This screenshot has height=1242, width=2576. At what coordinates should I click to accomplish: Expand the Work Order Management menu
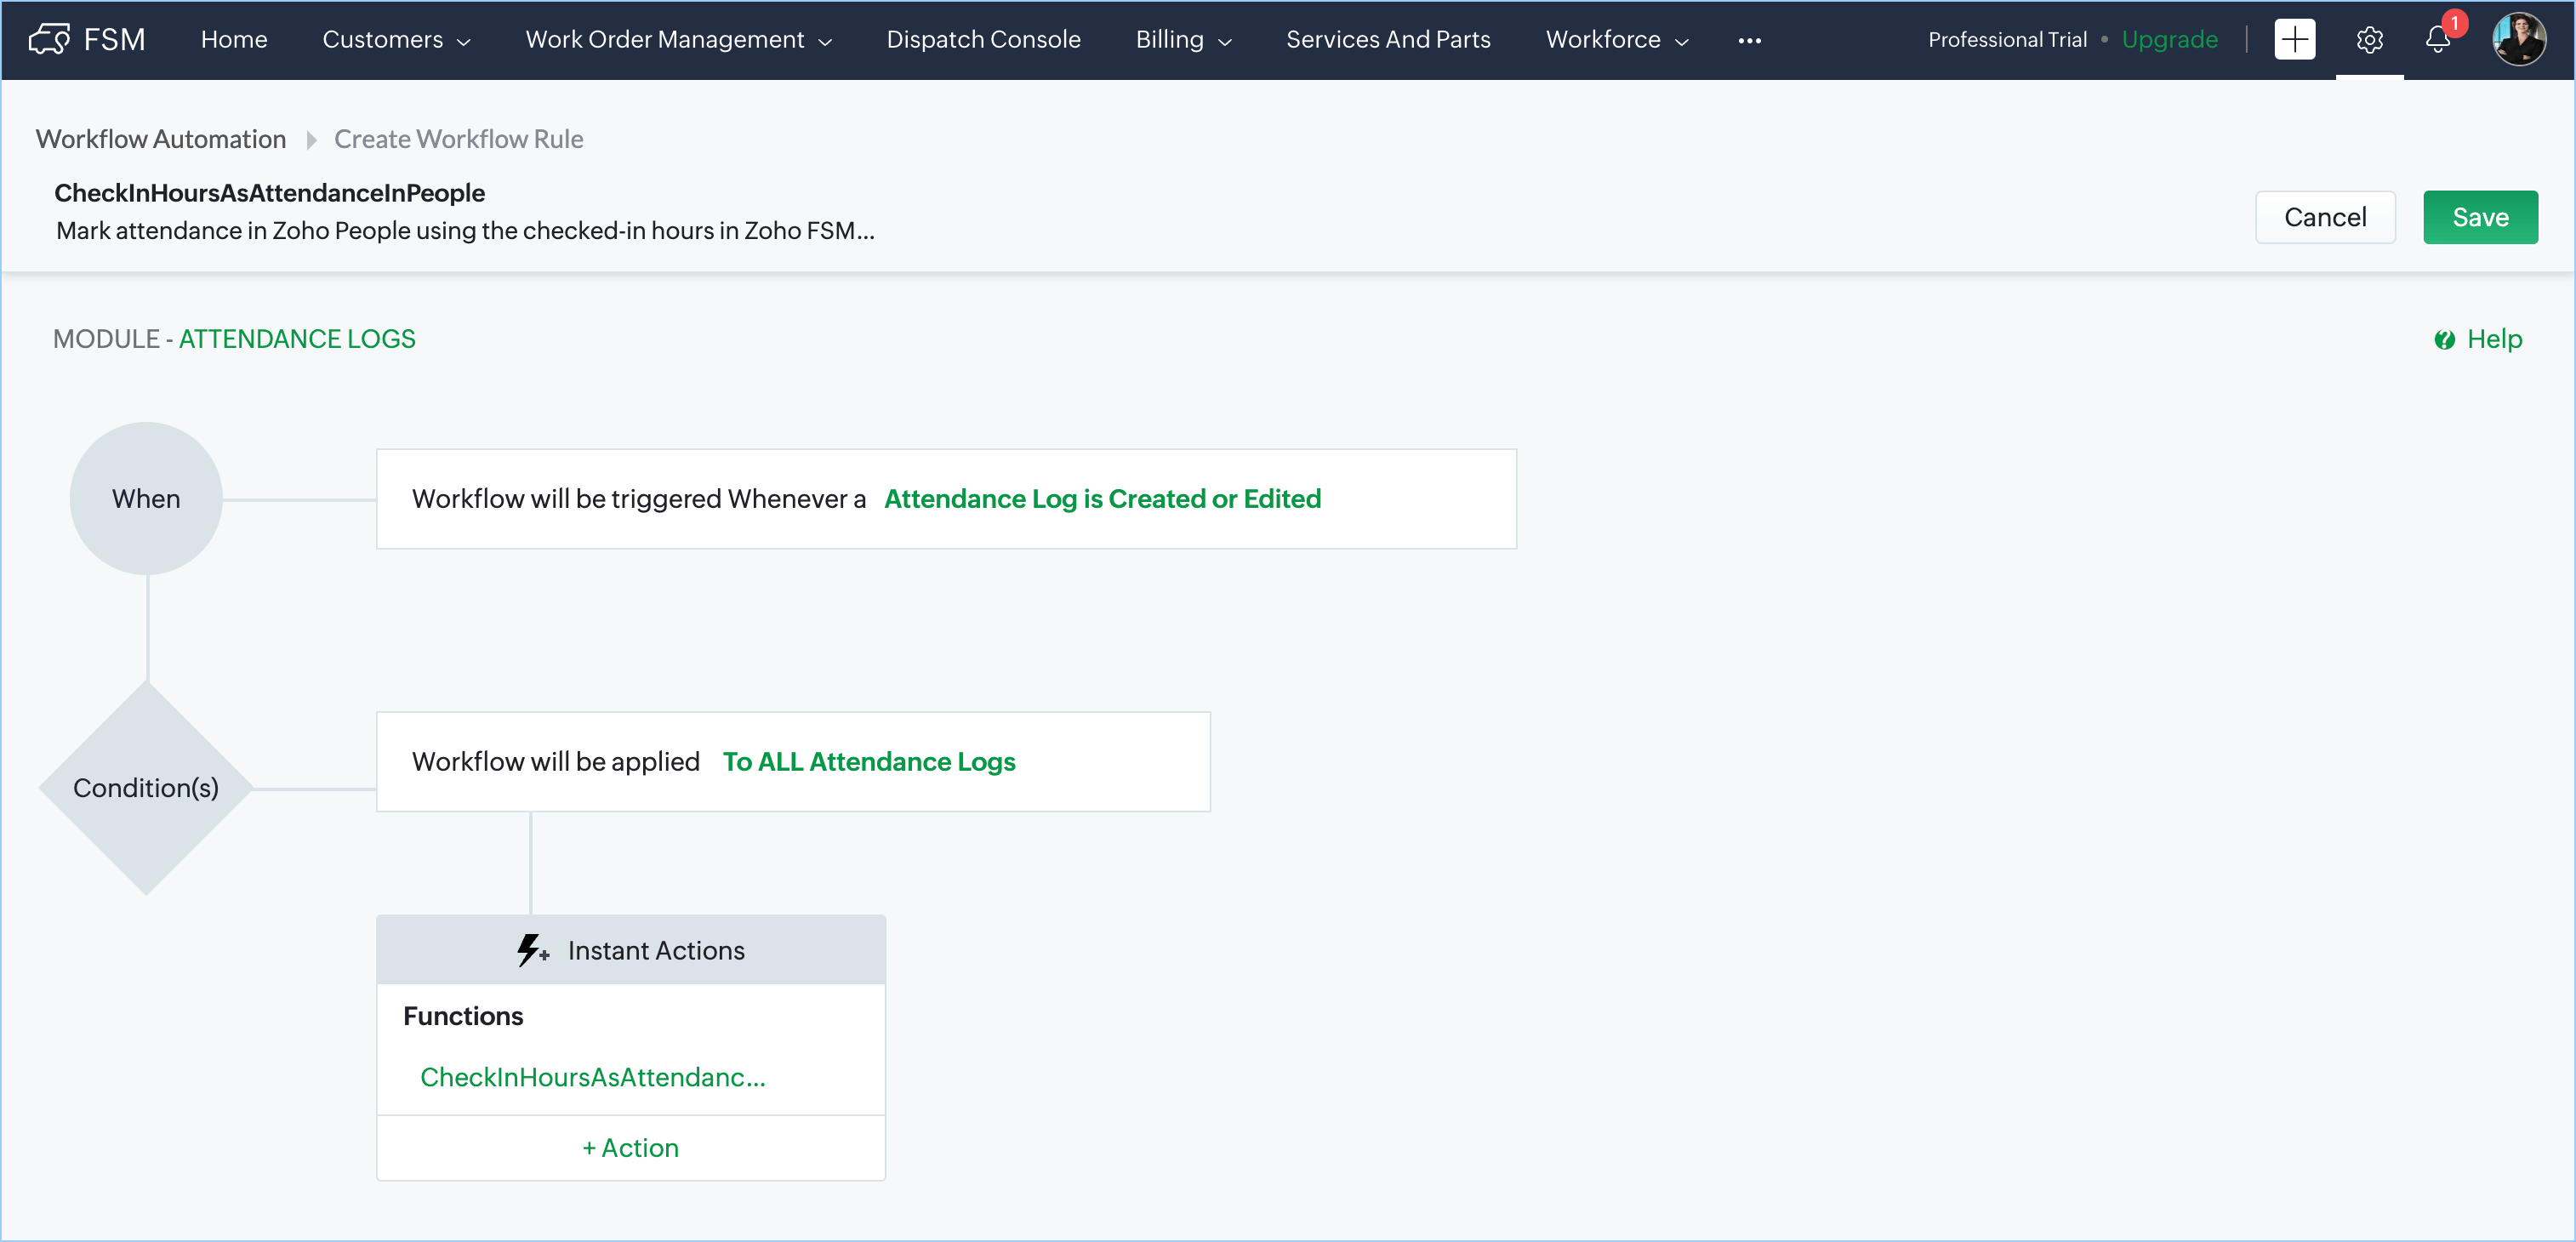tap(678, 39)
